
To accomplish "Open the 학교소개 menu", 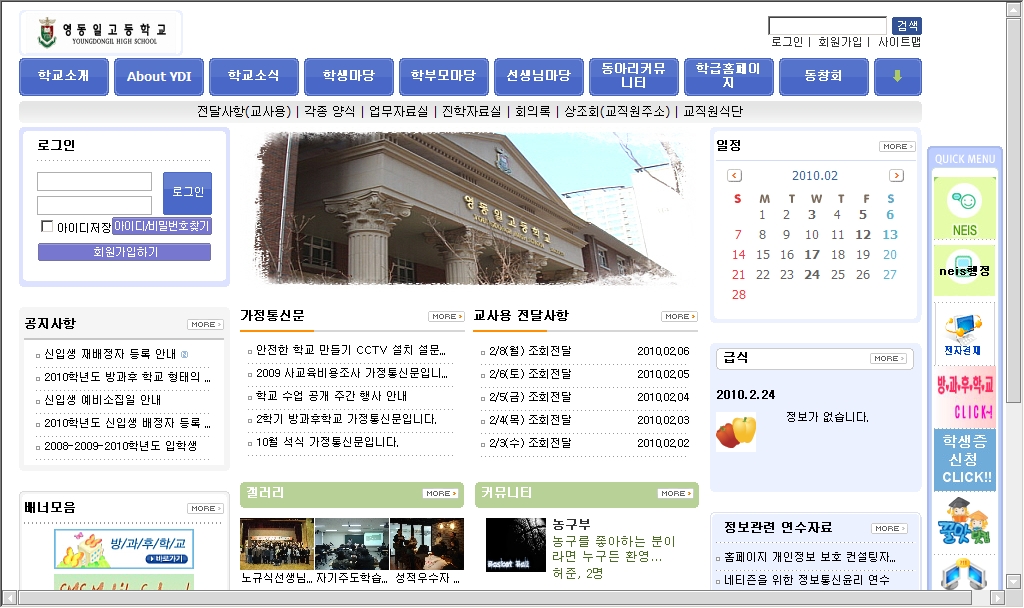I will tap(63, 76).
